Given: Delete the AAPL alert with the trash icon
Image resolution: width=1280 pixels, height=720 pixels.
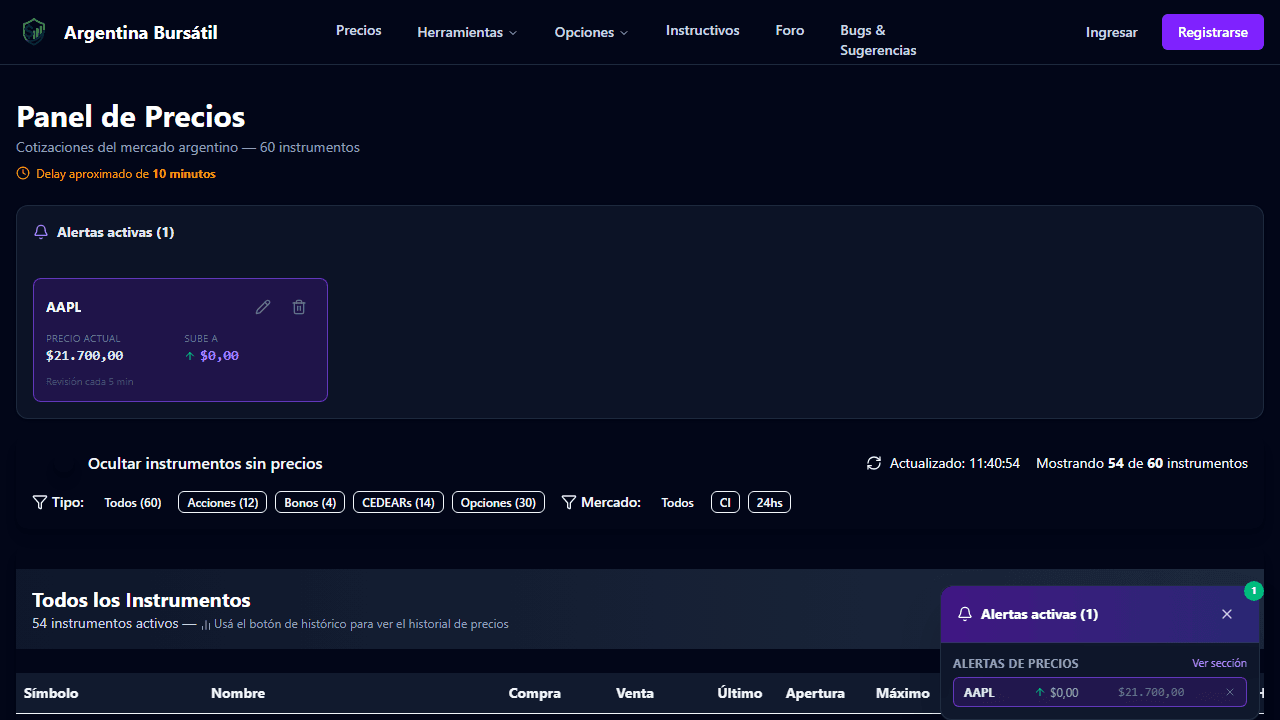Looking at the screenshot, I should [x=299, y=307].
